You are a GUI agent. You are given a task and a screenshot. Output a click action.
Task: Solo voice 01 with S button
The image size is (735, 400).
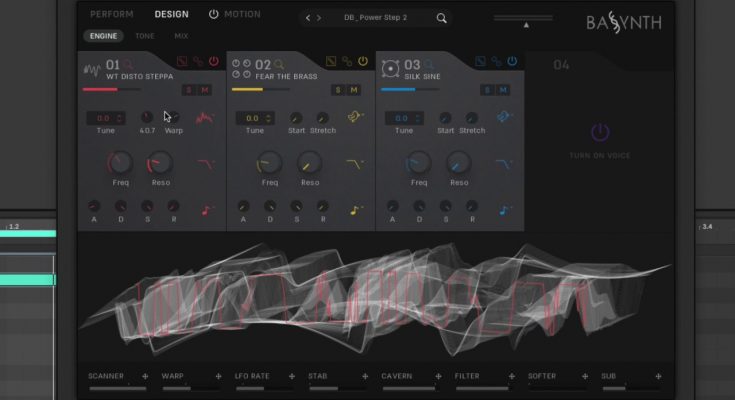tap(188, 90)
